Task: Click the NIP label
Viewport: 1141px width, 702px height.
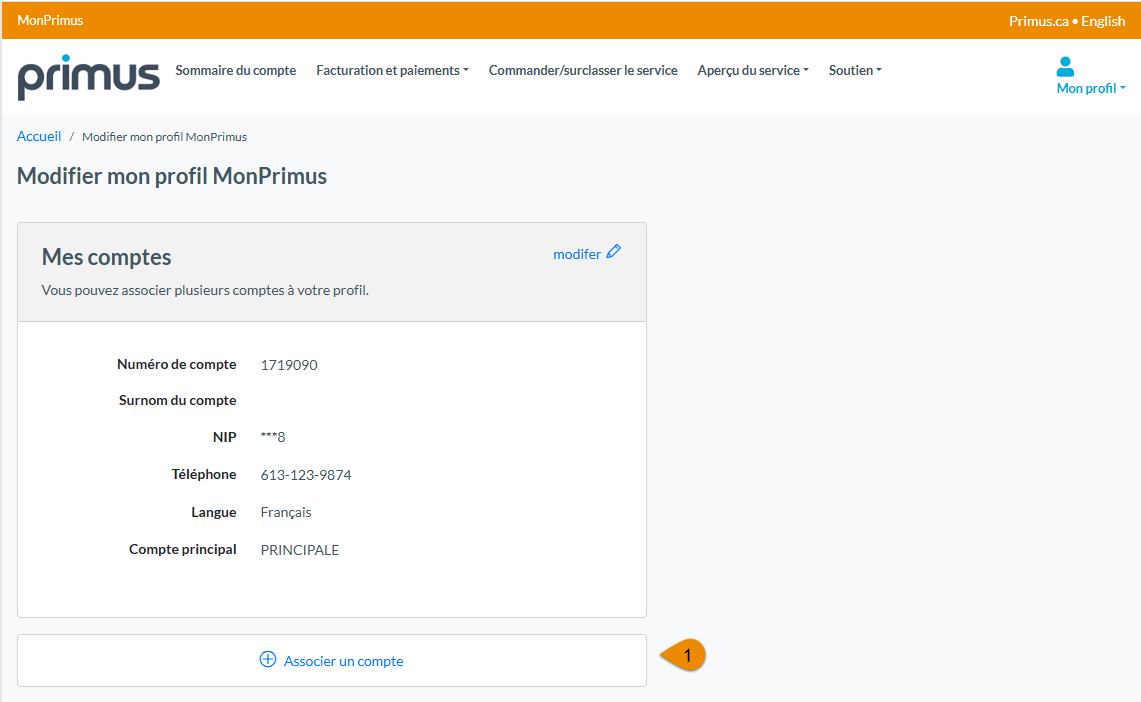Action: [225, 437]
